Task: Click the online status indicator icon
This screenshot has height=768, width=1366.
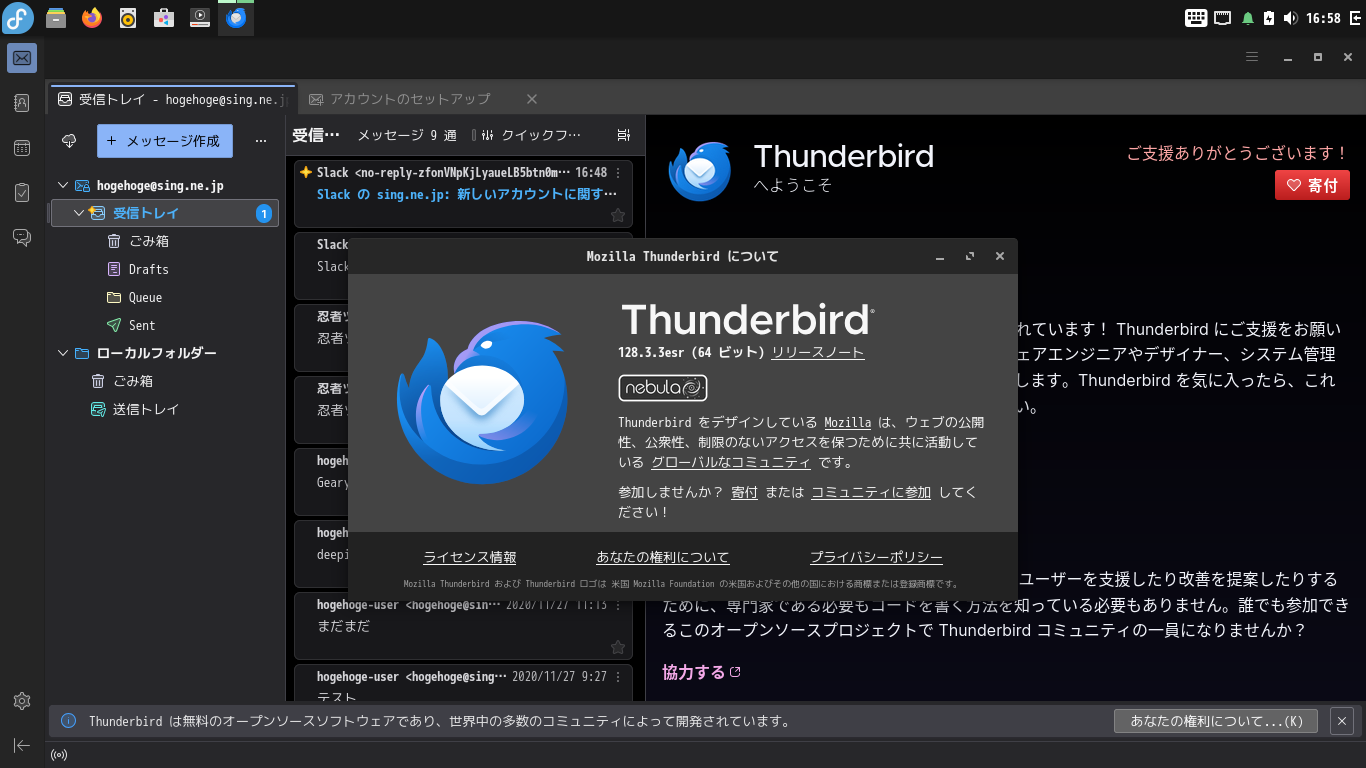Action: pyautogui.click(x=59, y=755)
